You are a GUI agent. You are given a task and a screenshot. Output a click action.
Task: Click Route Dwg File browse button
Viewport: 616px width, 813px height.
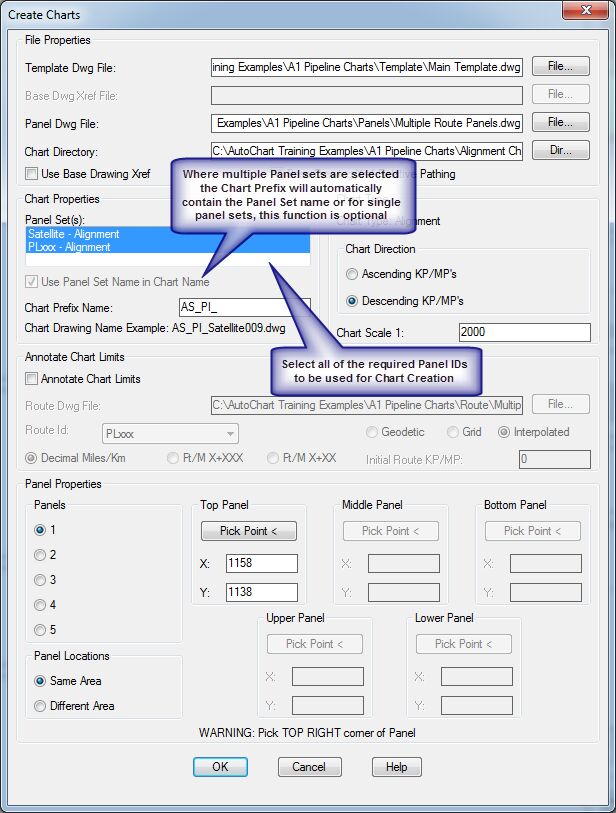pos(561,404)
